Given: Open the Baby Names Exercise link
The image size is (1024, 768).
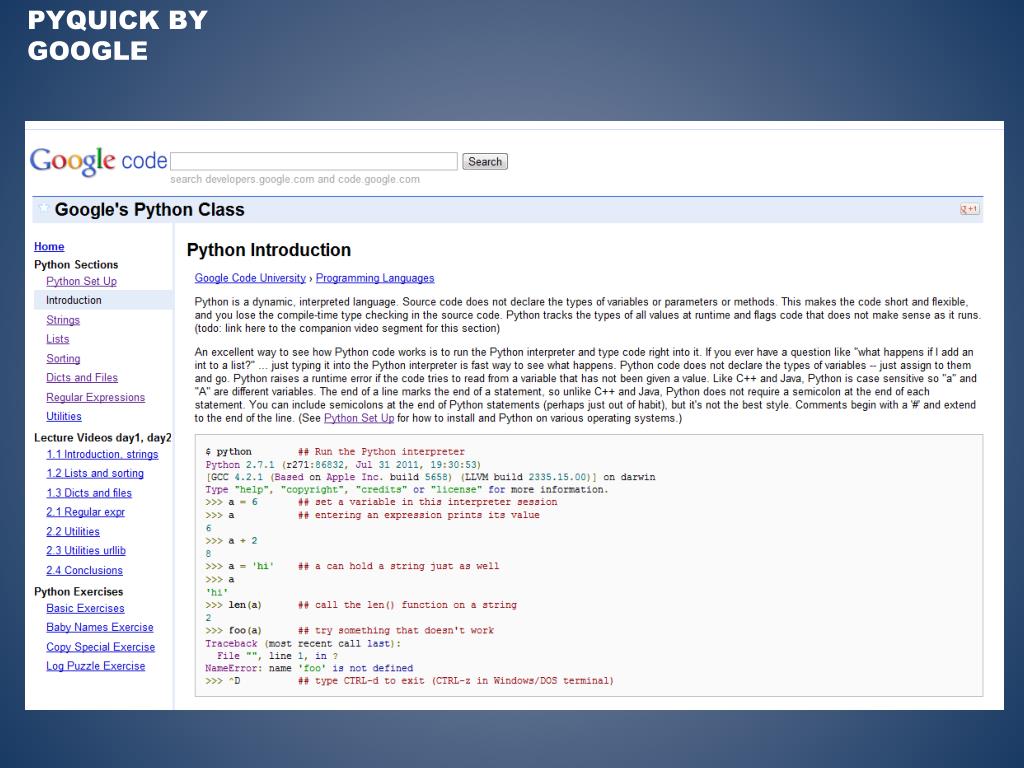Looking at the screenshot, I should click(x=100, y=627).
